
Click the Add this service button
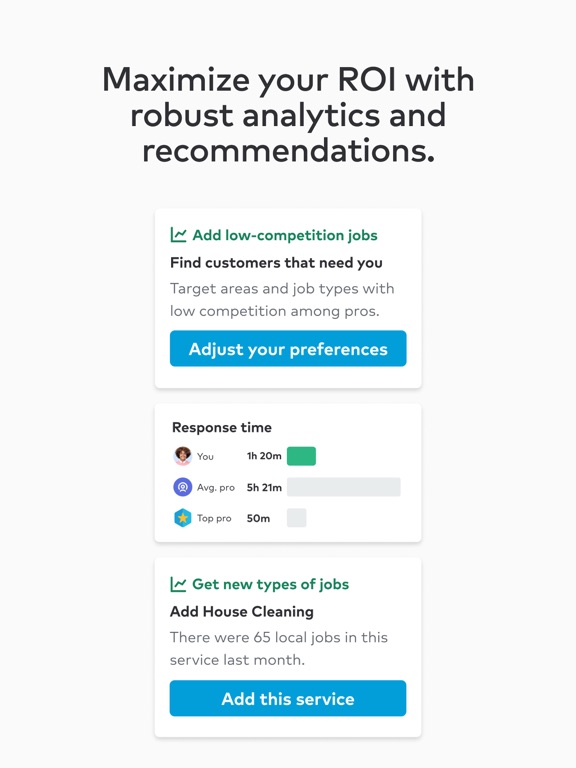288,698
